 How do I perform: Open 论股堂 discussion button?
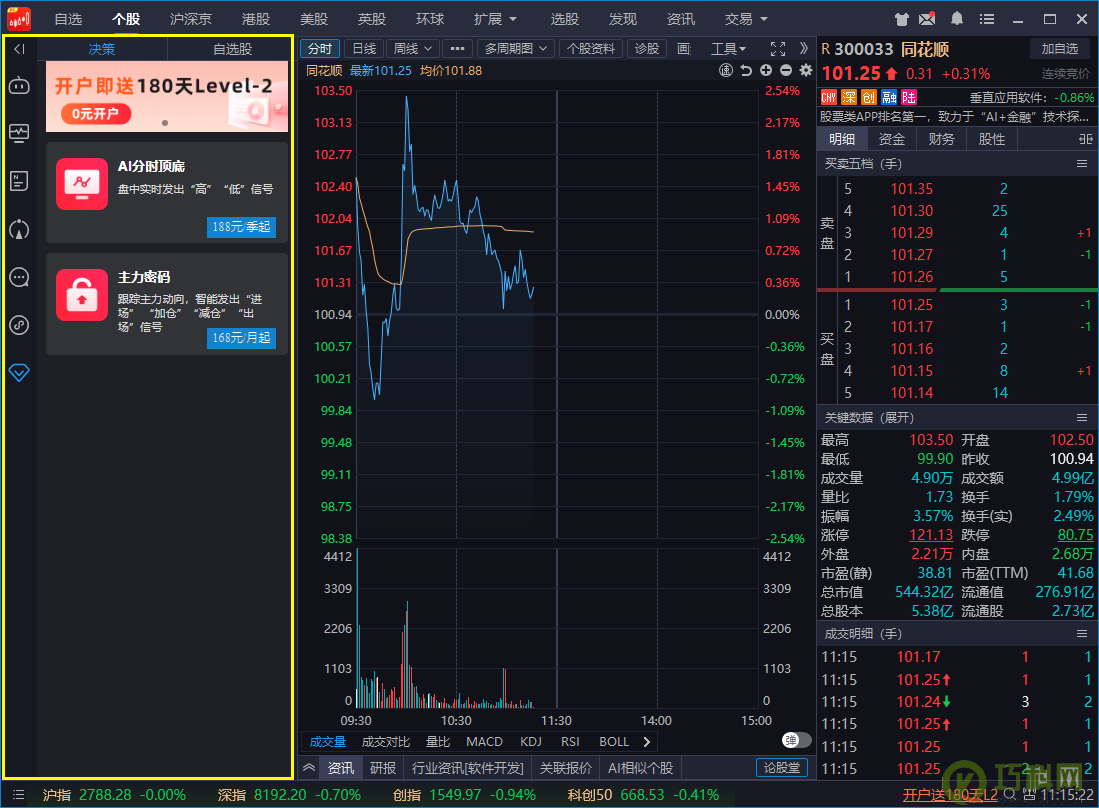[x=782, y=767]
